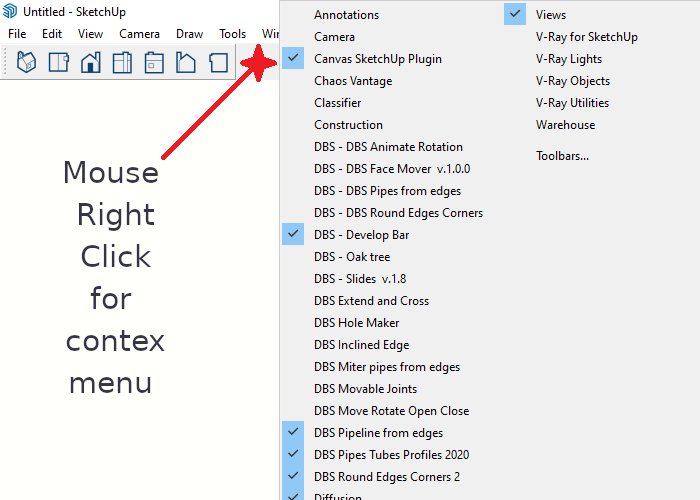Image resolution: width=700 pixels, height=500 pixels.
Task: Show DBS - DBS Pipes from edges
Action: click(x=388, y=191)
